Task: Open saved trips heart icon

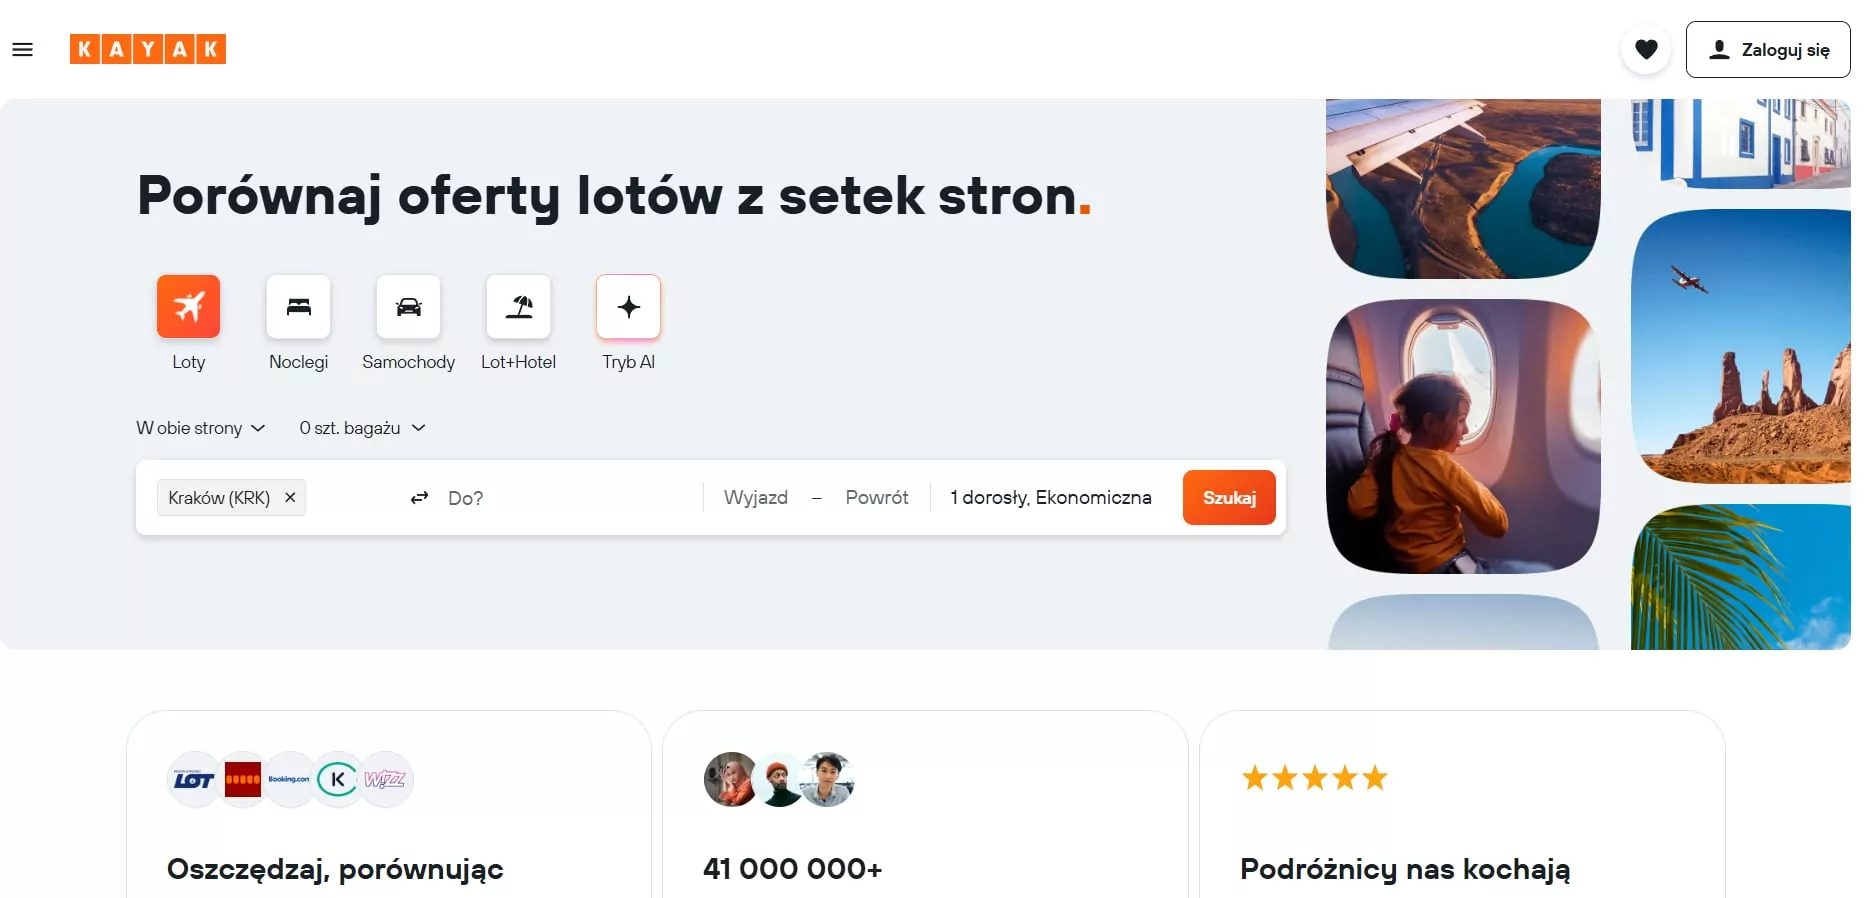Action: pyautogui.click(x=1646, y=49)
